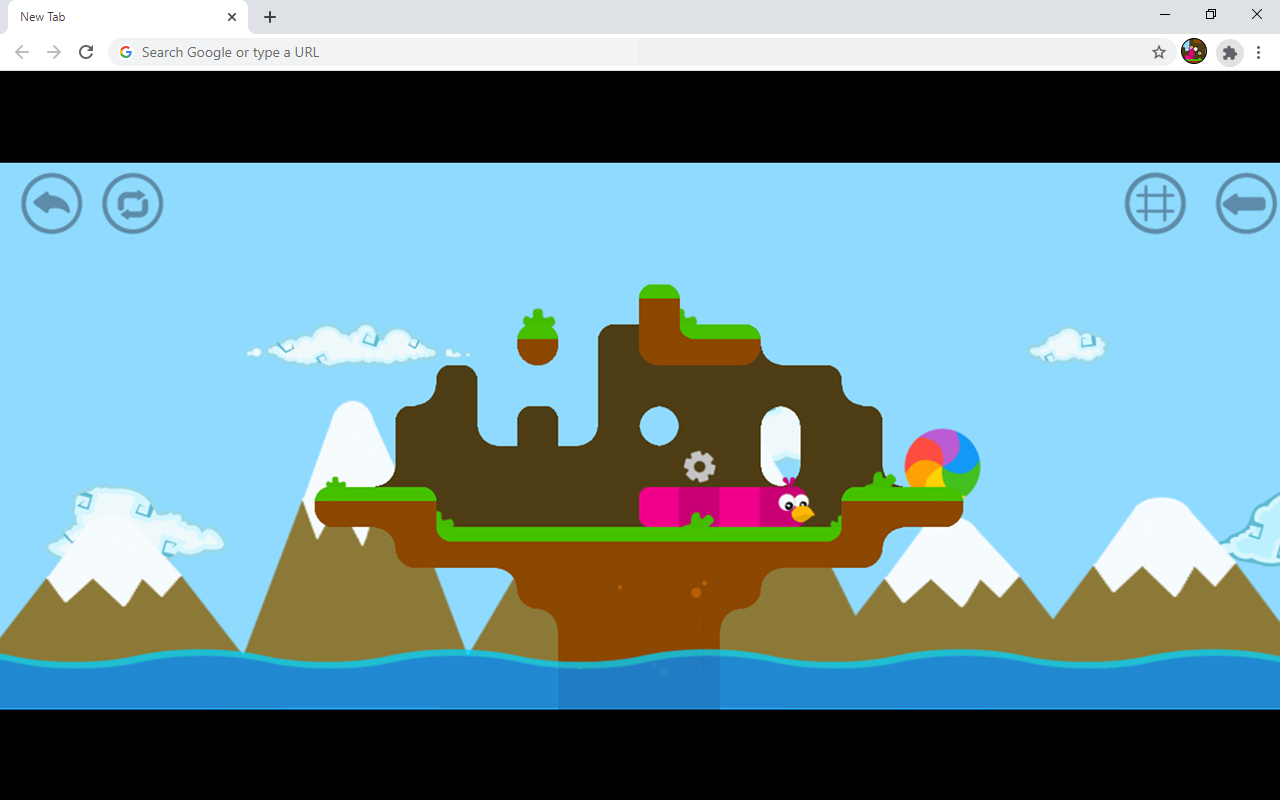Restart the current level
The image size is (1280, 800).
132,203
